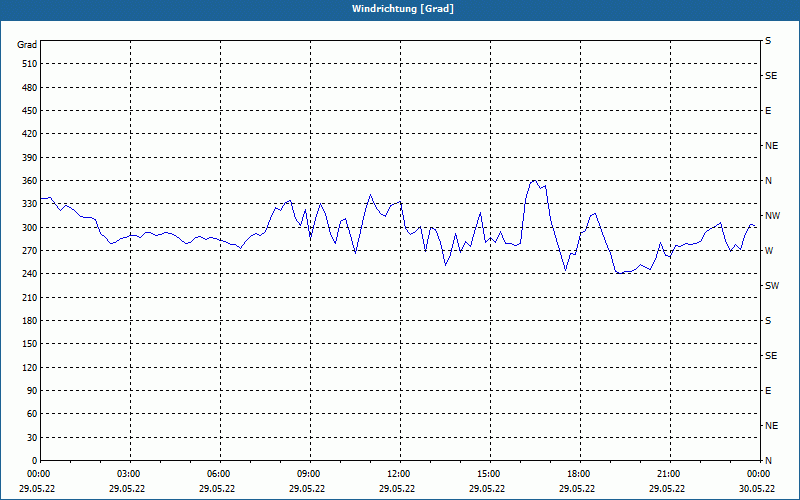Select the 480 y-axis label

(30, 88)
